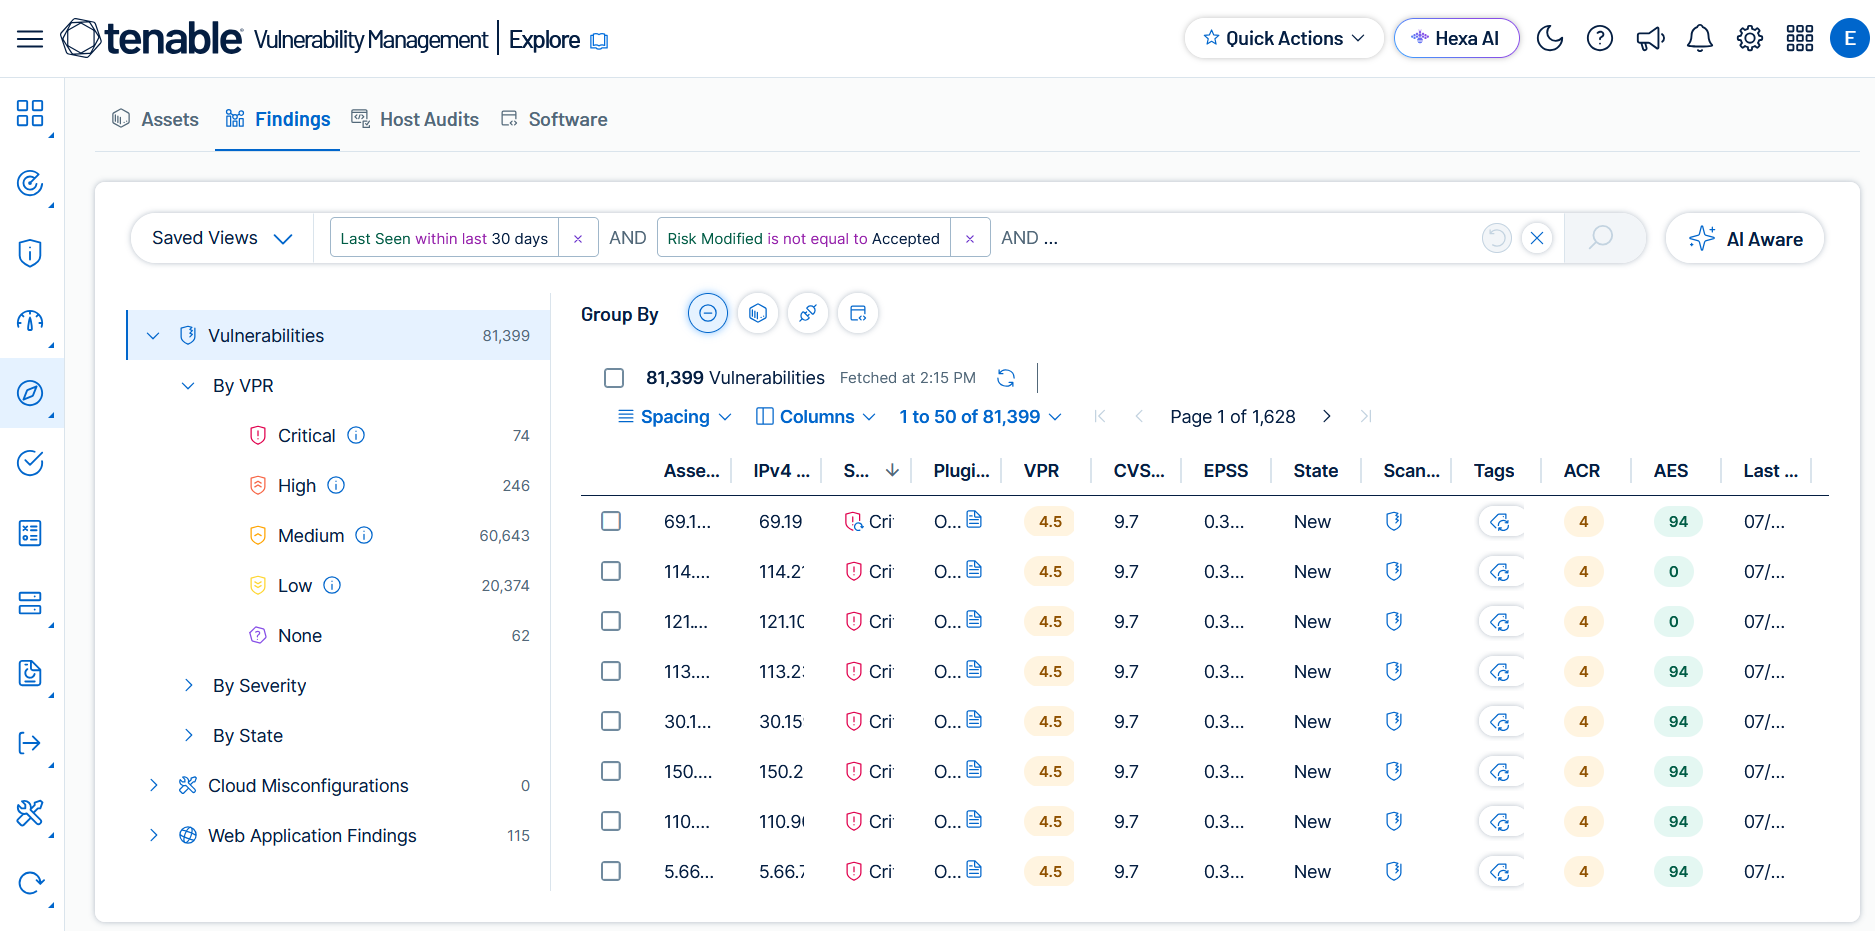This screenshot has width=1875, height=931.
Task: Group findings by asset icon
Action: click(x=758, y=314)
